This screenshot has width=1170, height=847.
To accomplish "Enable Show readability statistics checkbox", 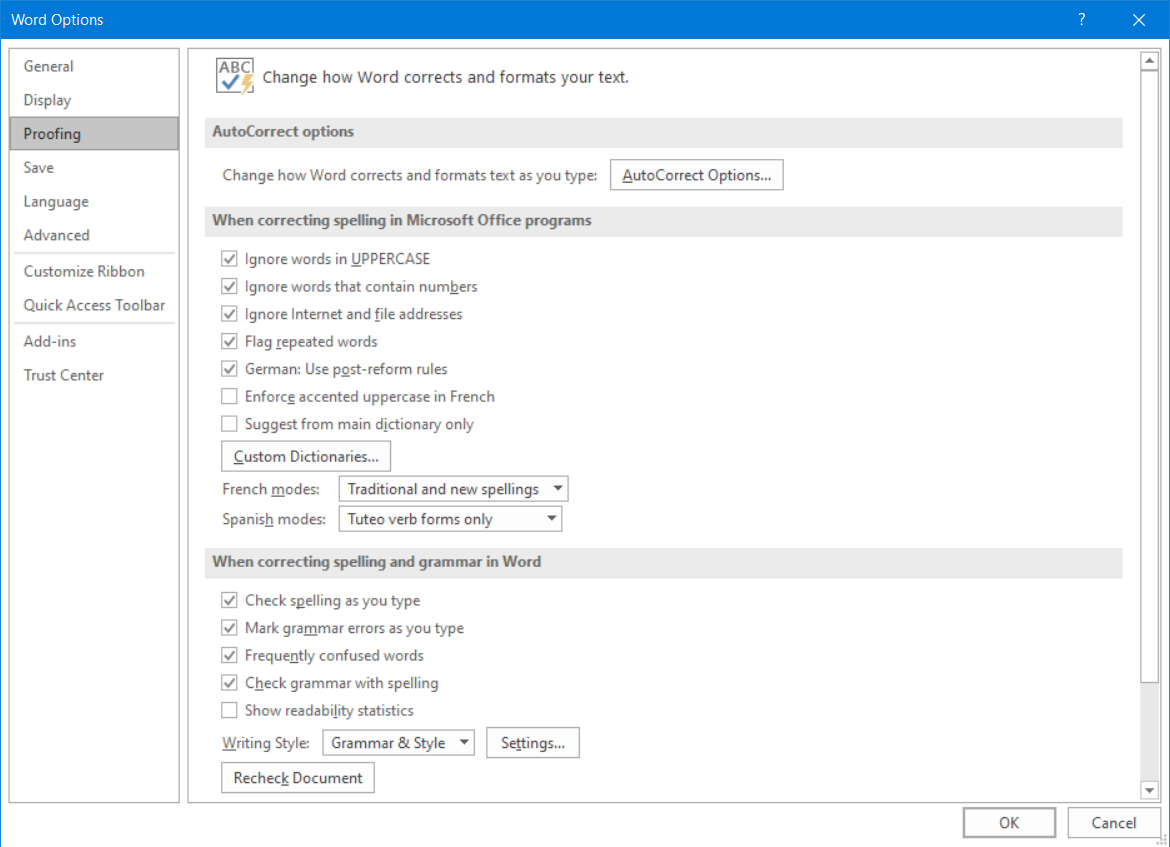I will [x=230, y=711].
